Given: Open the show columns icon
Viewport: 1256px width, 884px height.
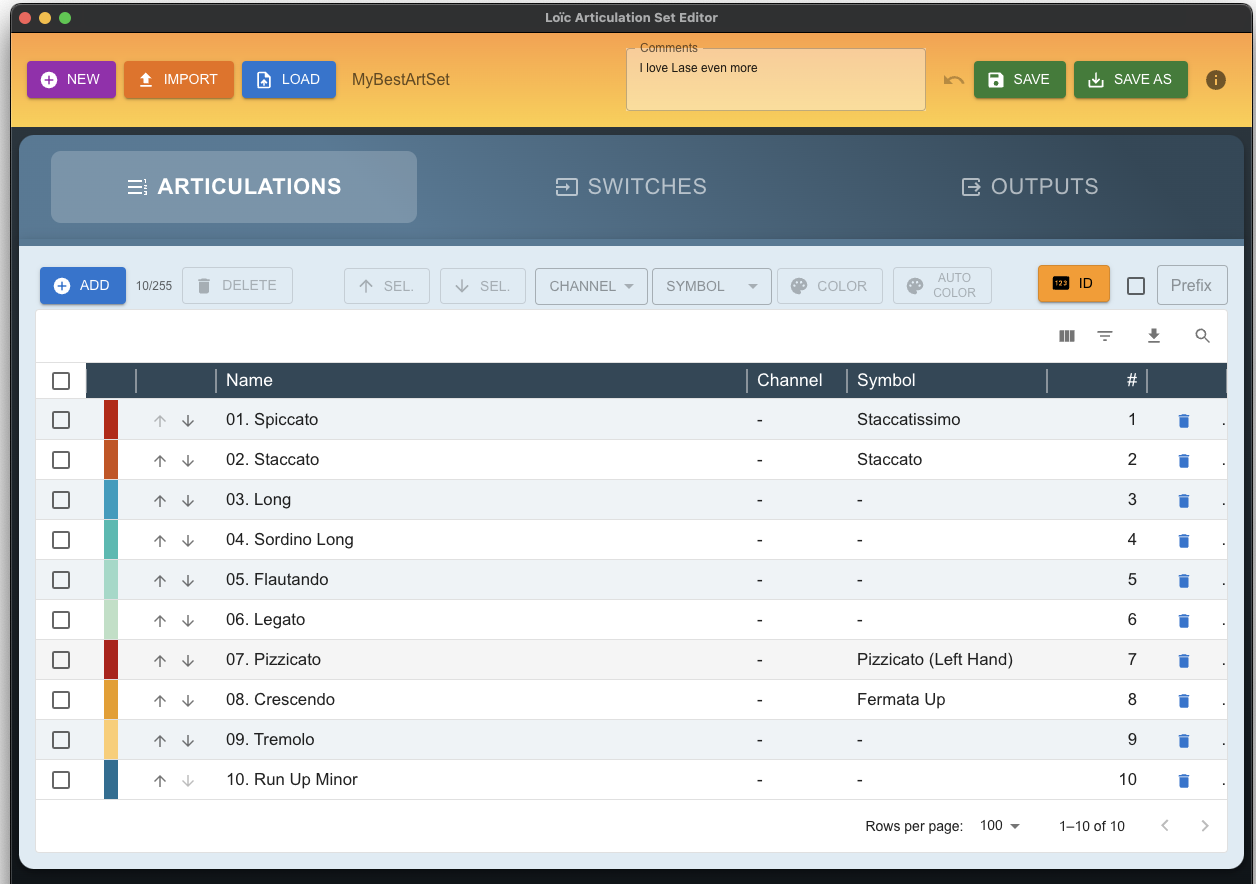Looking at the screenshot, I should tap(1067, 336).
